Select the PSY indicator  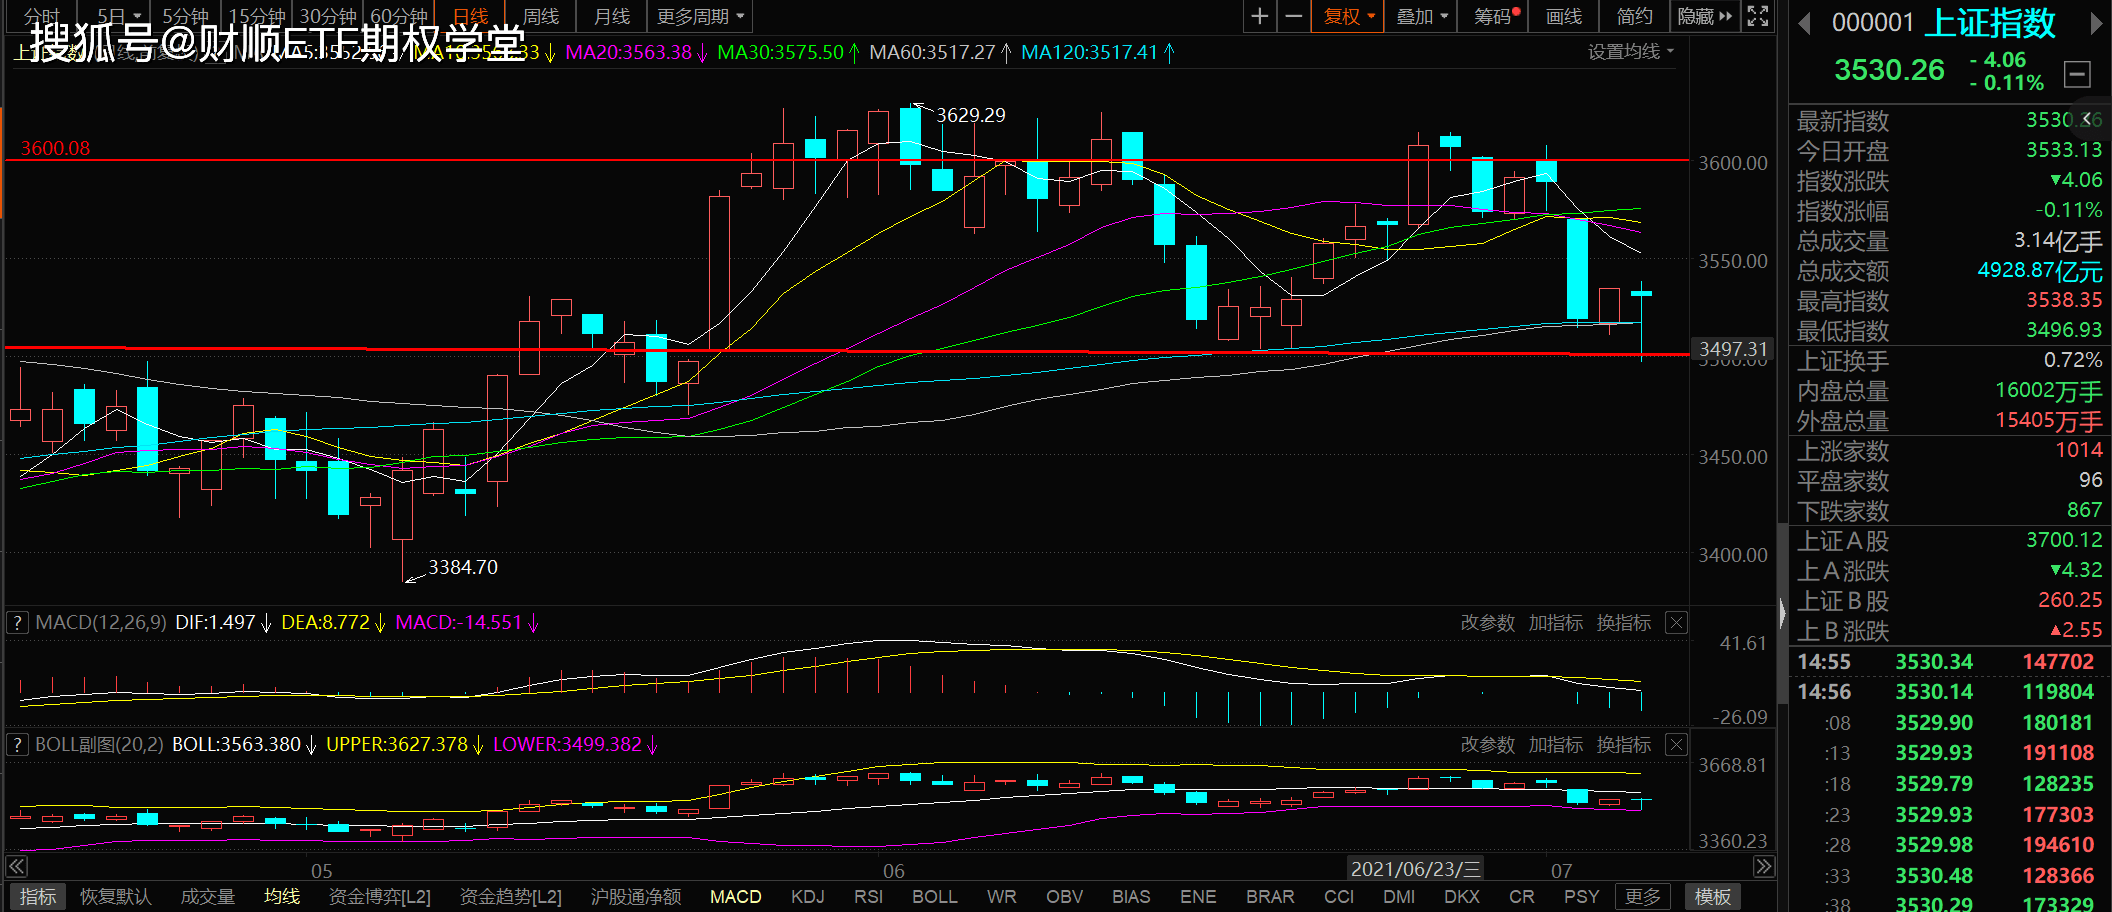click(1581, 896)
